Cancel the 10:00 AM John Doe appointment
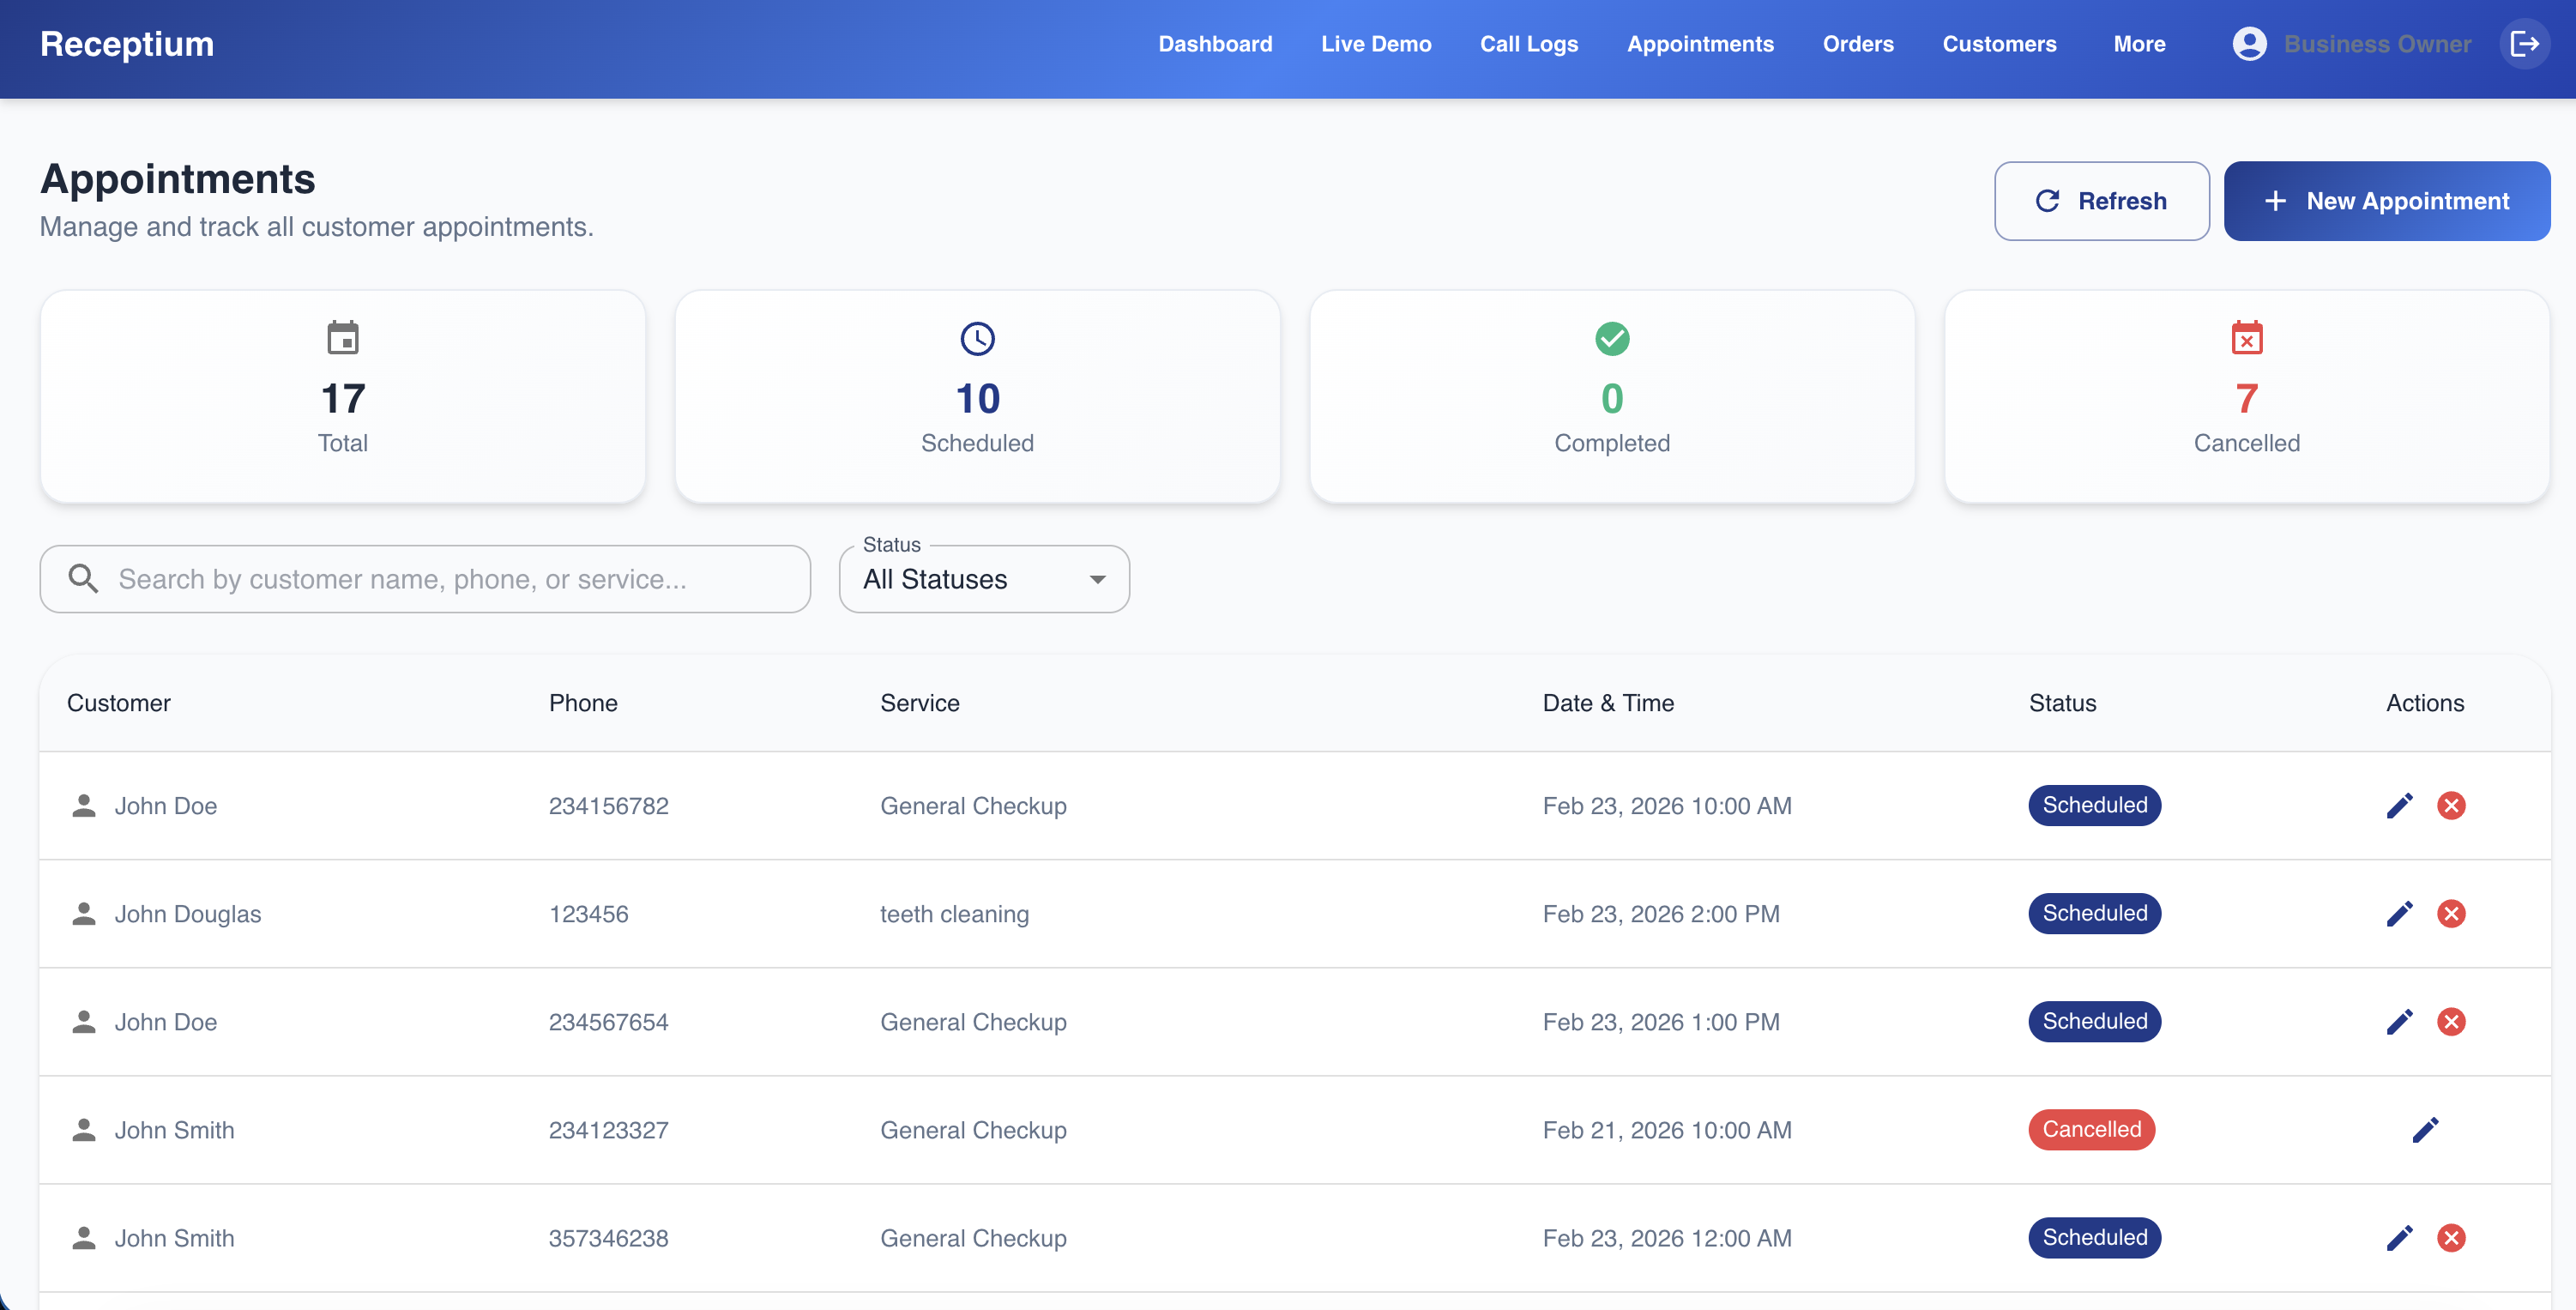This screenshot has height=1310, width=2576. pyautogui.click(x=2451, y=806)
